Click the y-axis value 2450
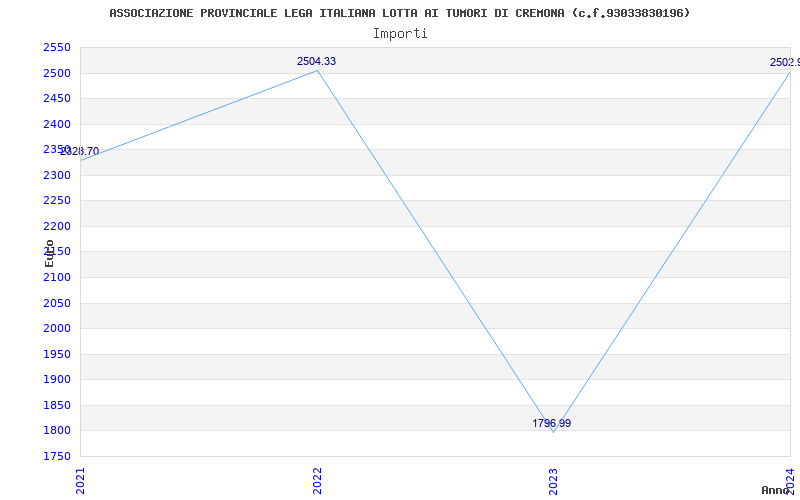Image resolution: width=800 pixels, height=500 pixels. pos(57,98)
